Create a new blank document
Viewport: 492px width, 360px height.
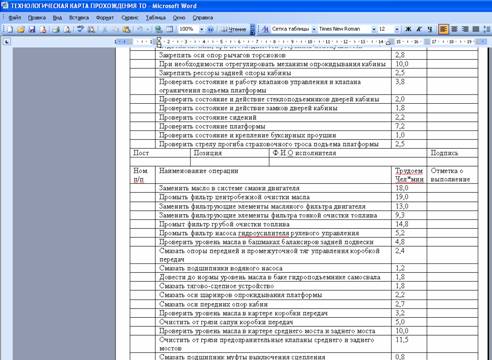(9, 29)
